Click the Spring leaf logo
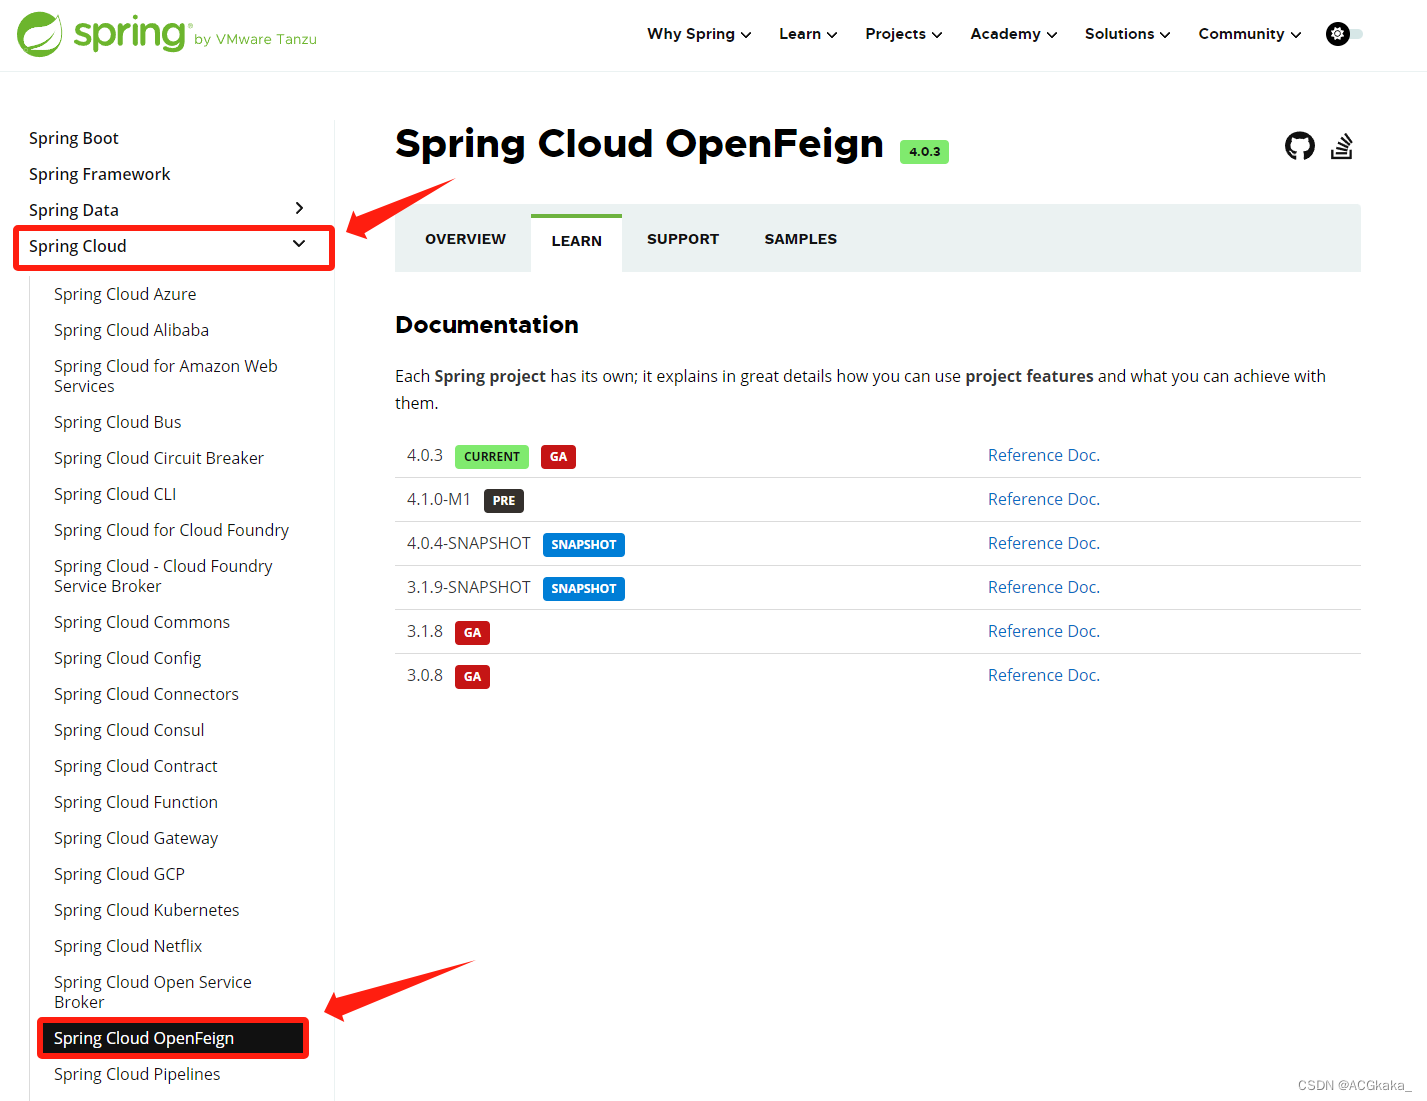 tap(39, 34)
